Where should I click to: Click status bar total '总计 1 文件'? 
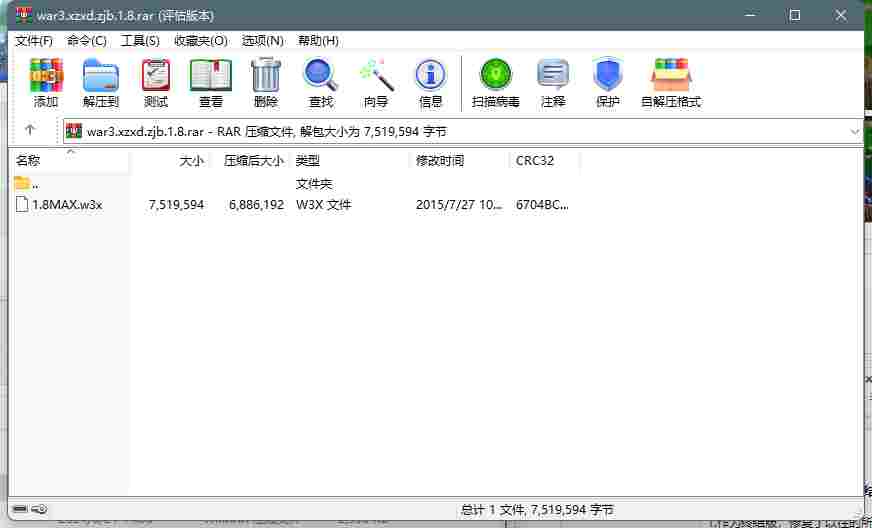click(492, 509)
